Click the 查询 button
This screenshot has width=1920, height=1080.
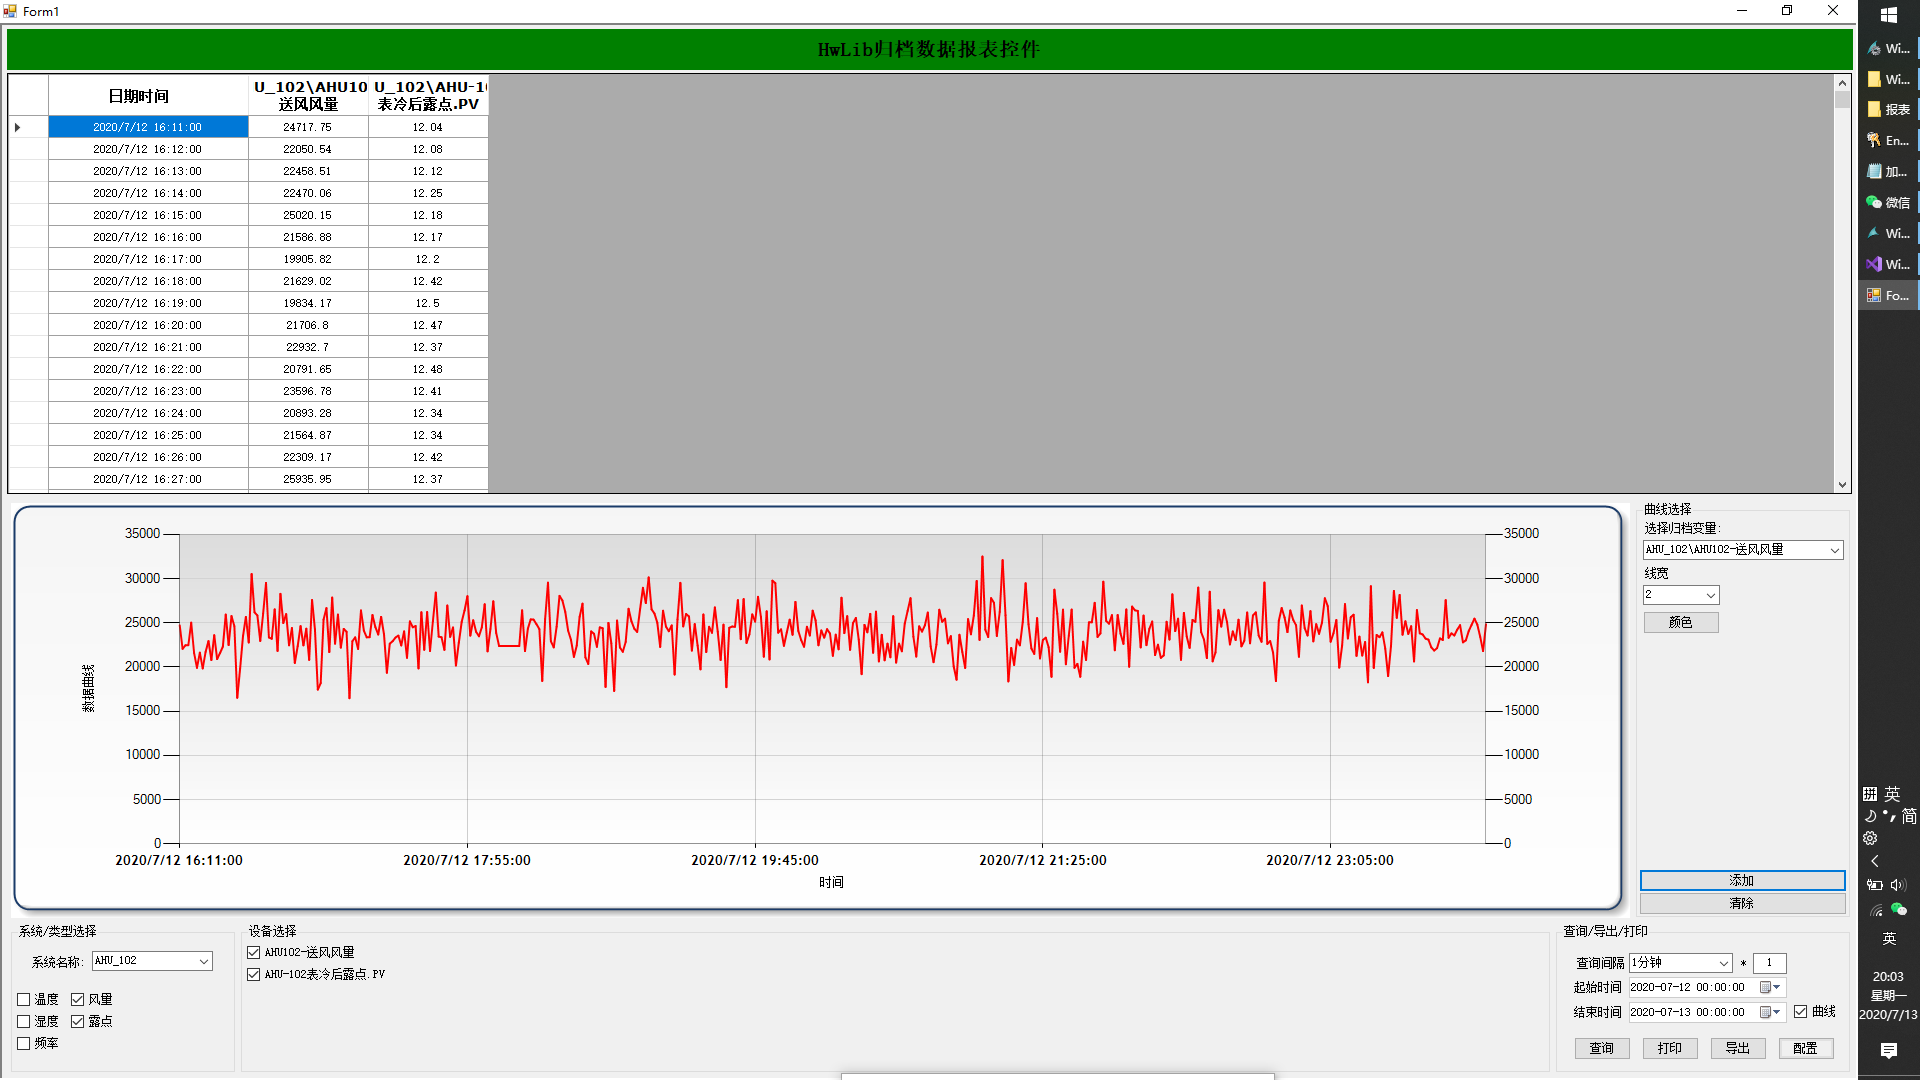click(x=1601, y=1048)
